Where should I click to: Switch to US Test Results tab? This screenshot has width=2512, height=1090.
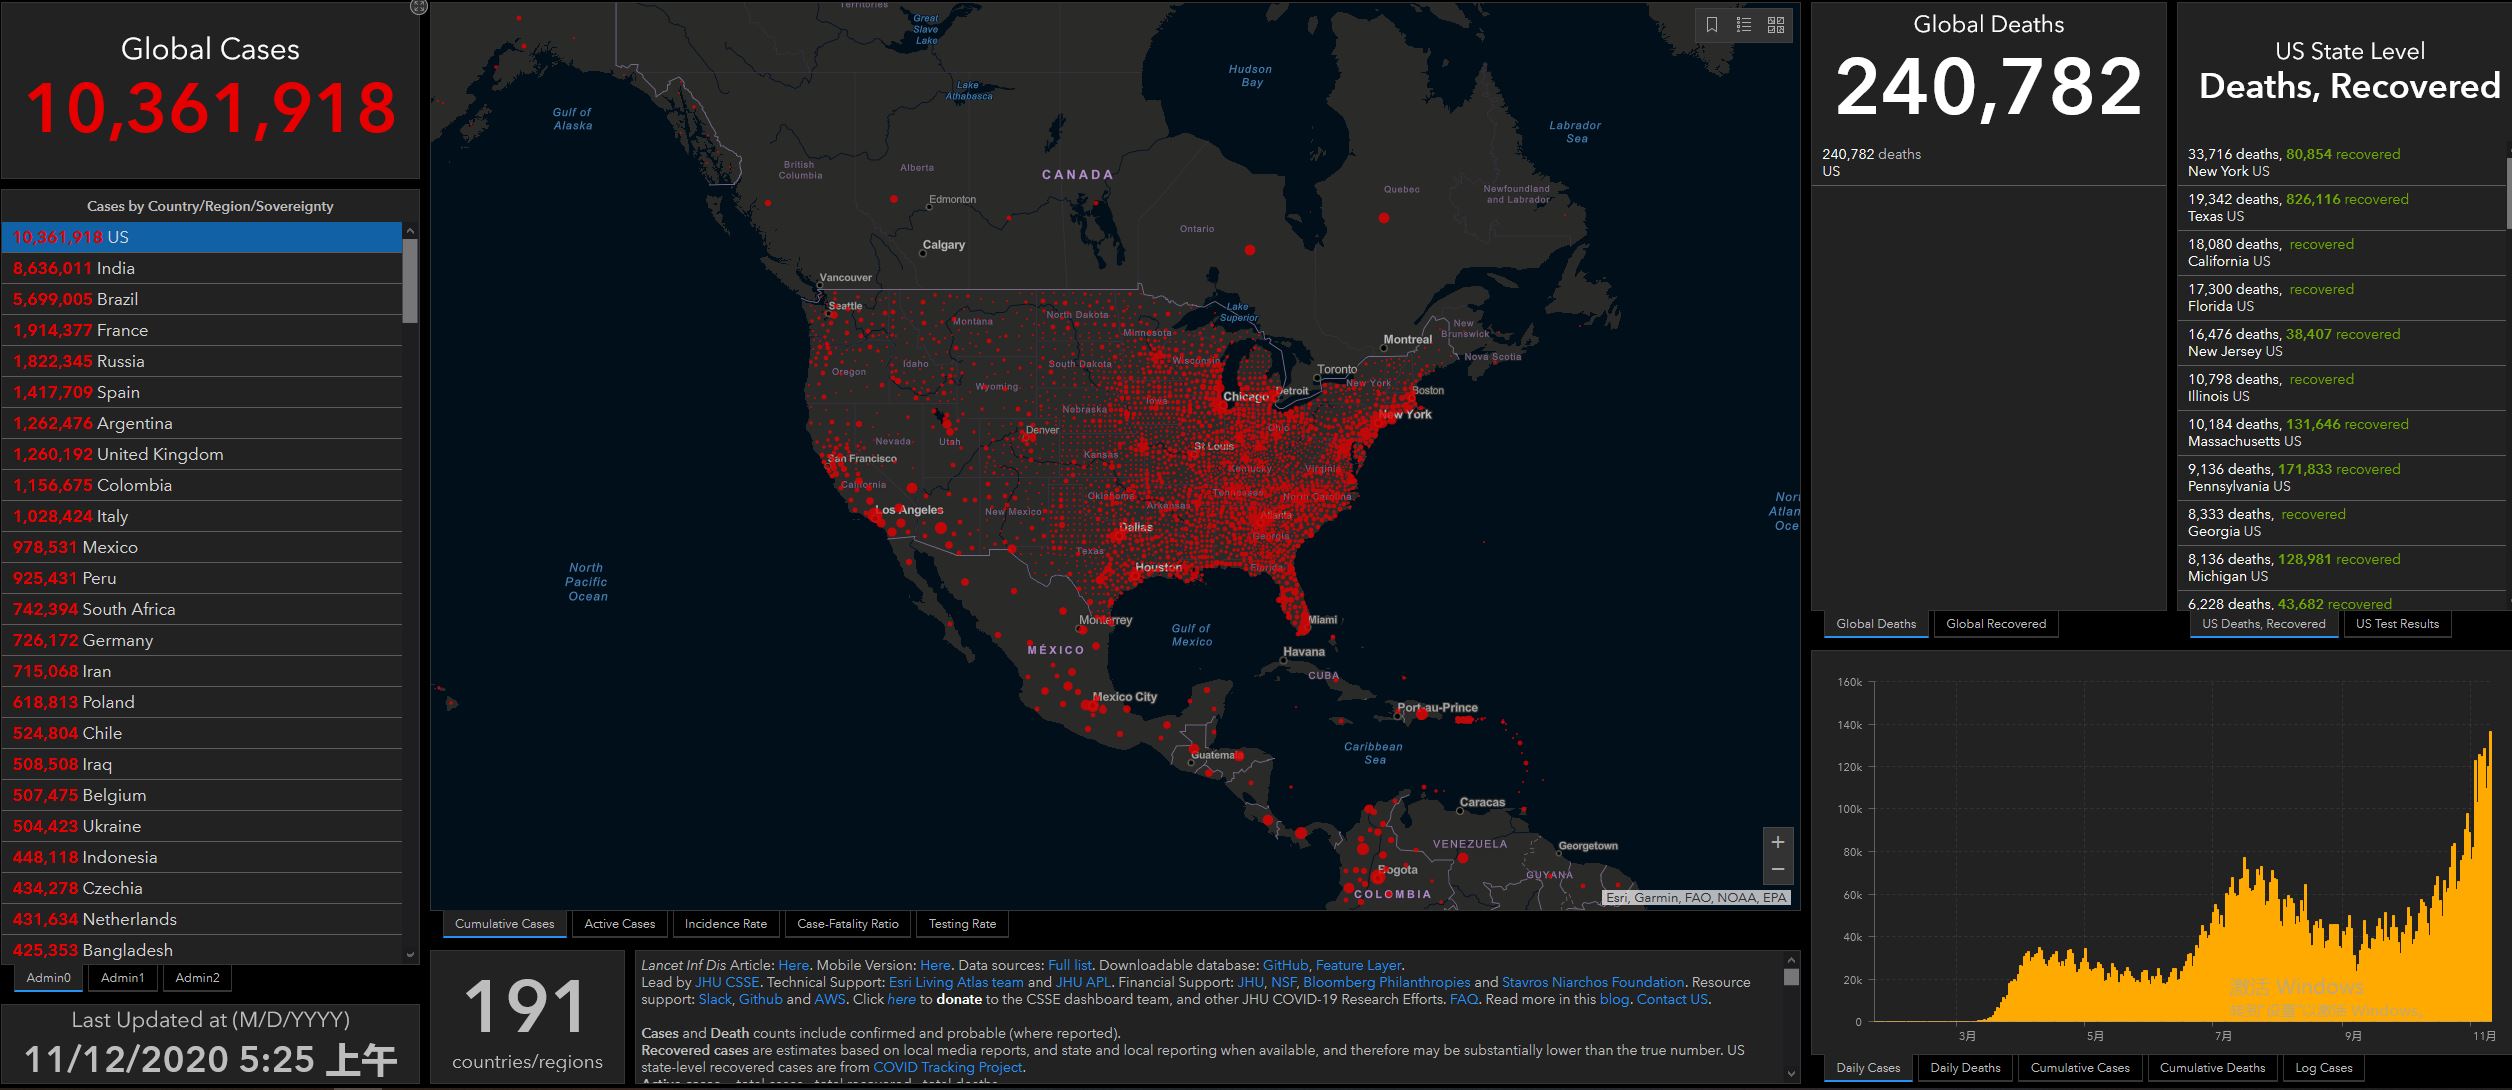click(2397, 624)
